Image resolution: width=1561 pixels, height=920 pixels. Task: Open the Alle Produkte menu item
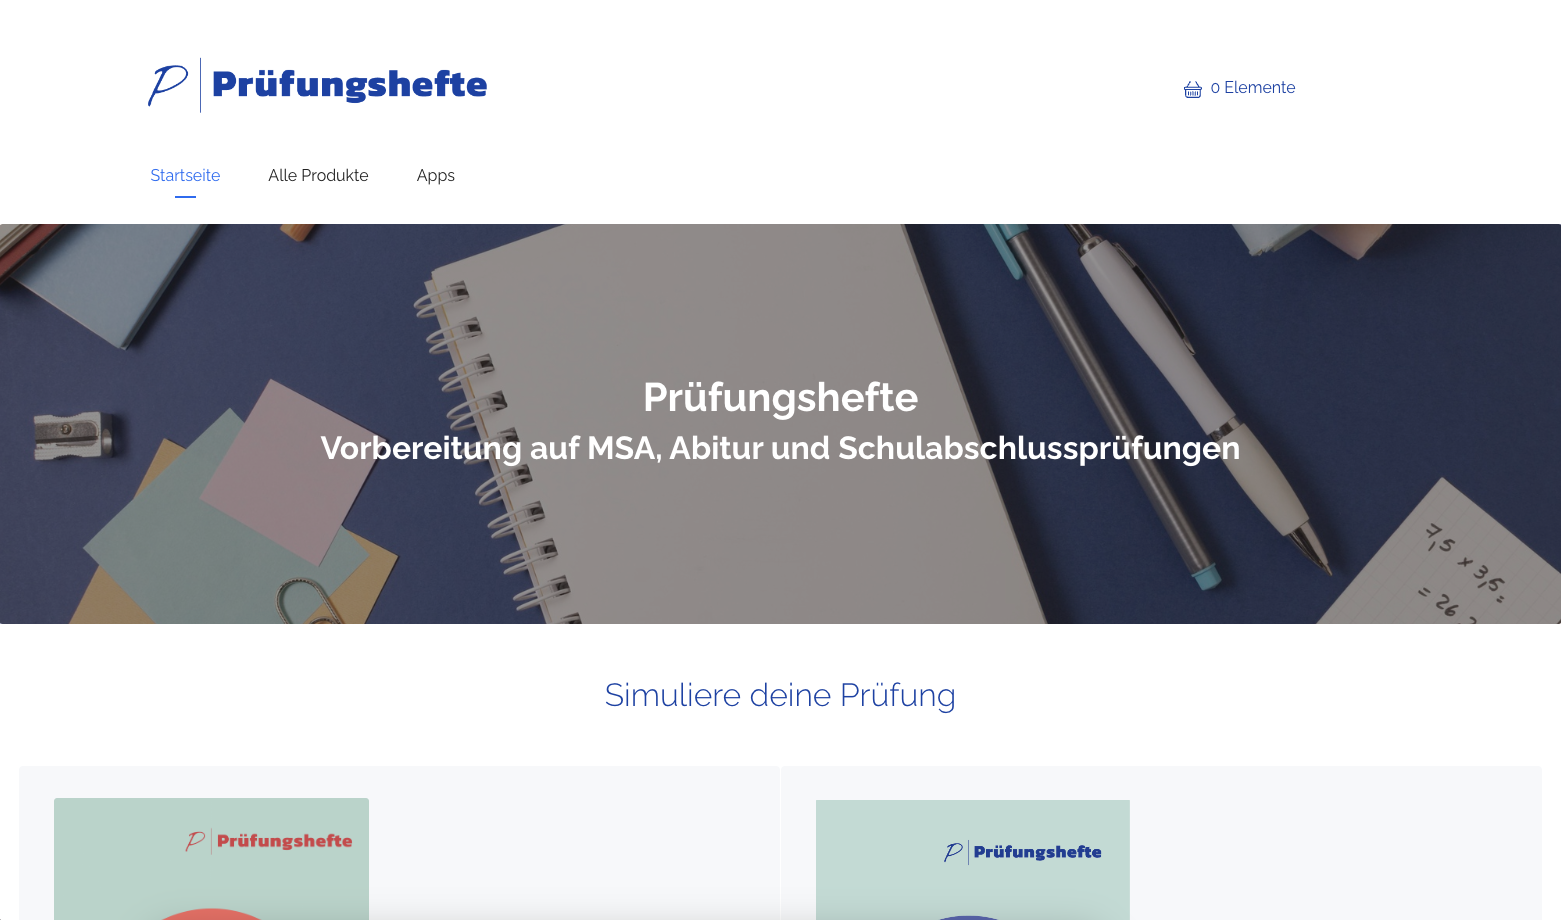pyautogui.click(x=318, y=175)
